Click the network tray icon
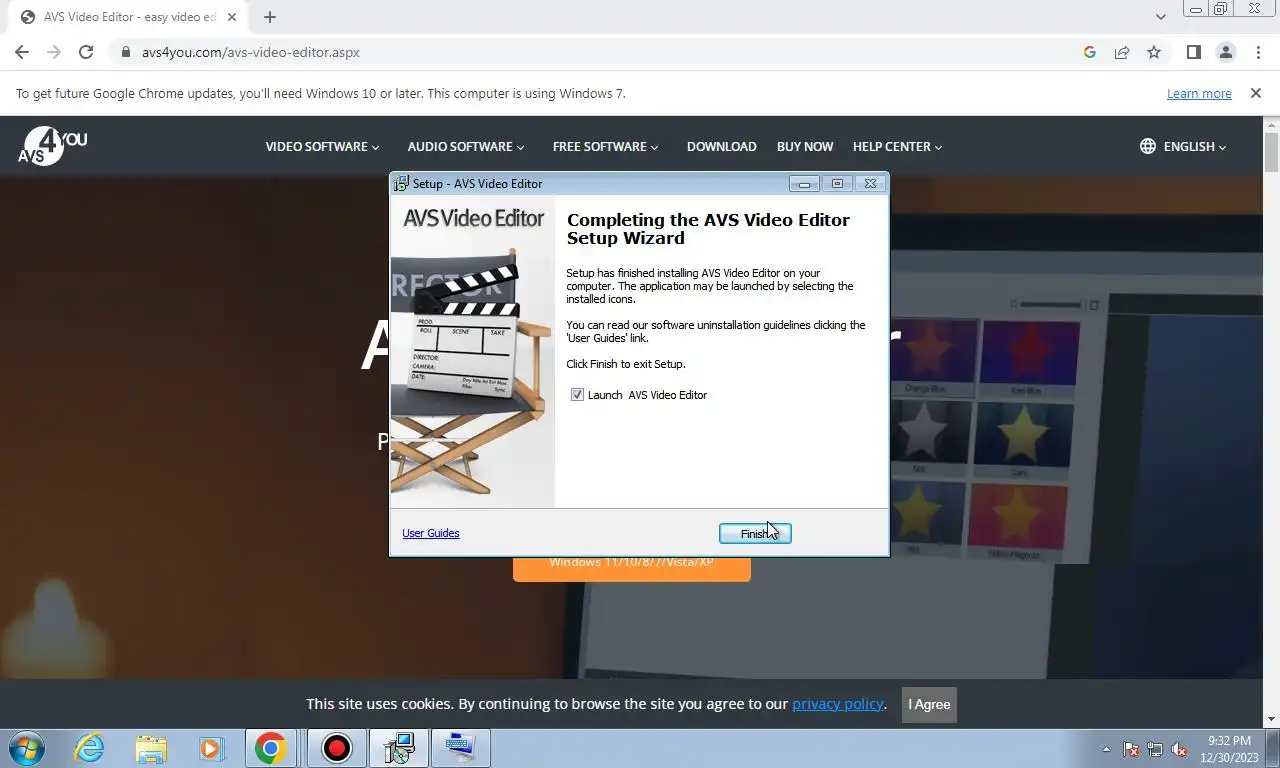Viewport: 1280px width, 768px height. (1155, 749)
